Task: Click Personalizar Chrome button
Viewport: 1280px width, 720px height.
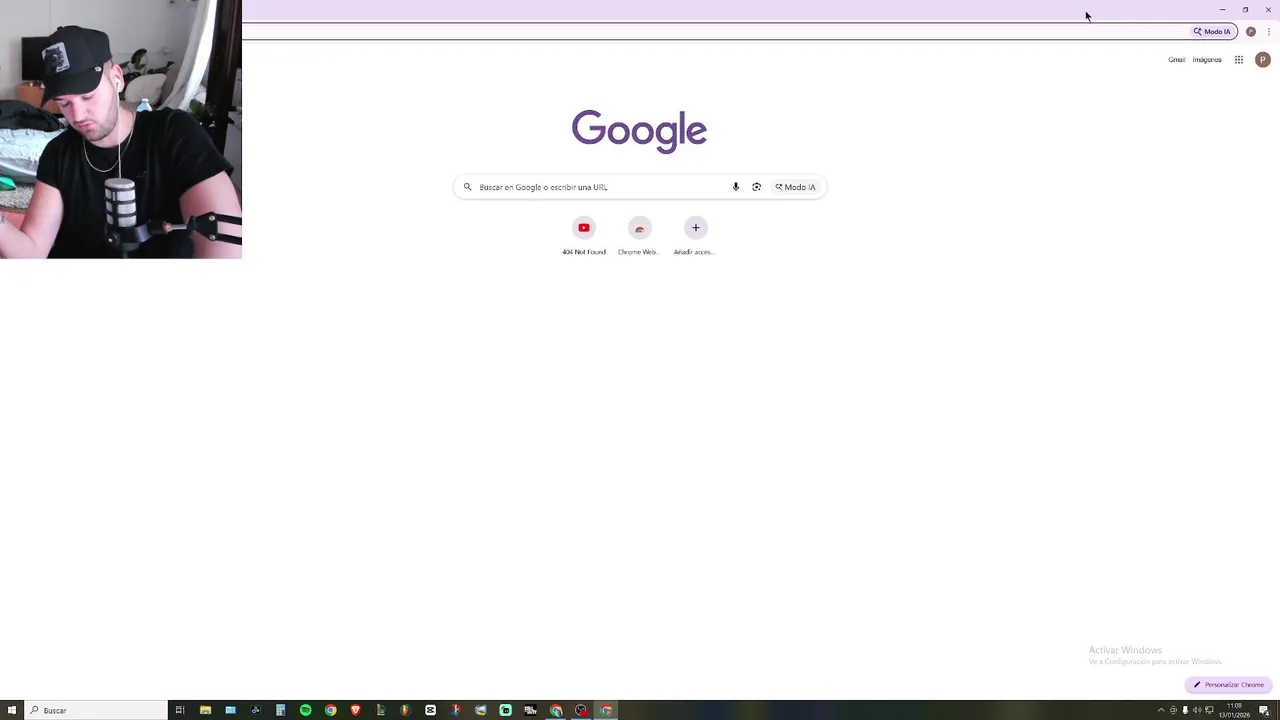Action: [x=1228, y=685]
